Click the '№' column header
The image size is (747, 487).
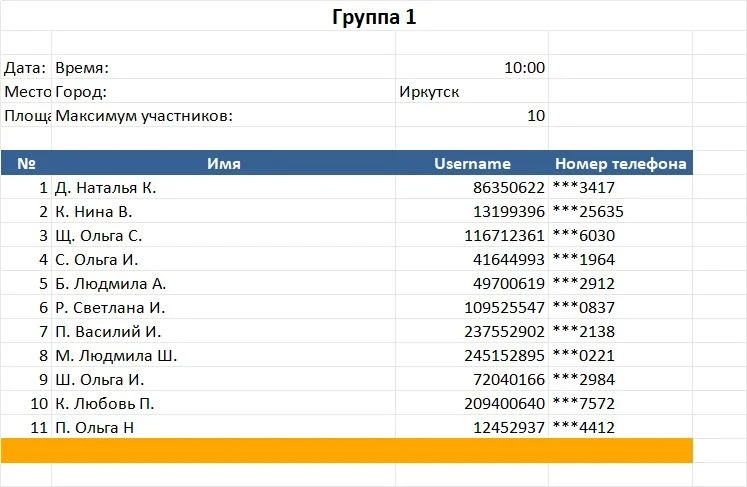(26, 163)
